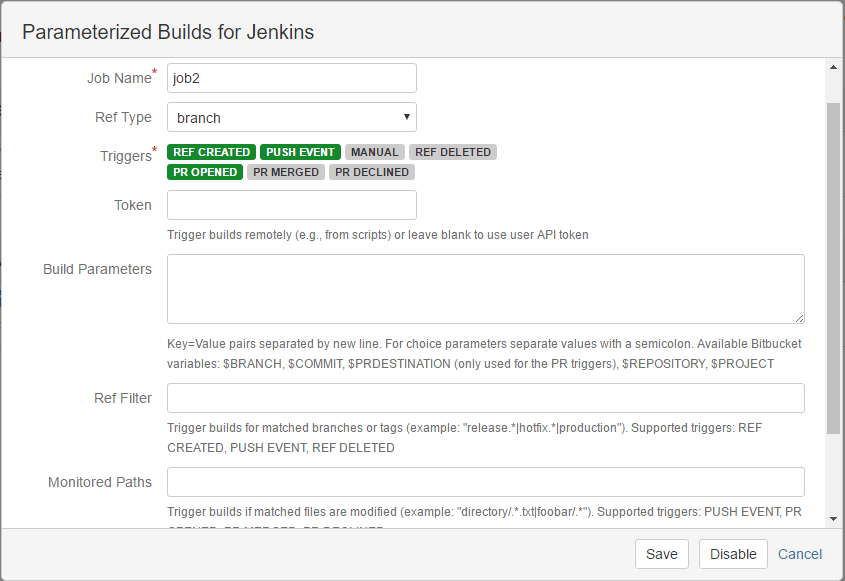Click the Job Name input field
Image resolution: width=845 pixels, height=581 pixels.
coord(292,78)
